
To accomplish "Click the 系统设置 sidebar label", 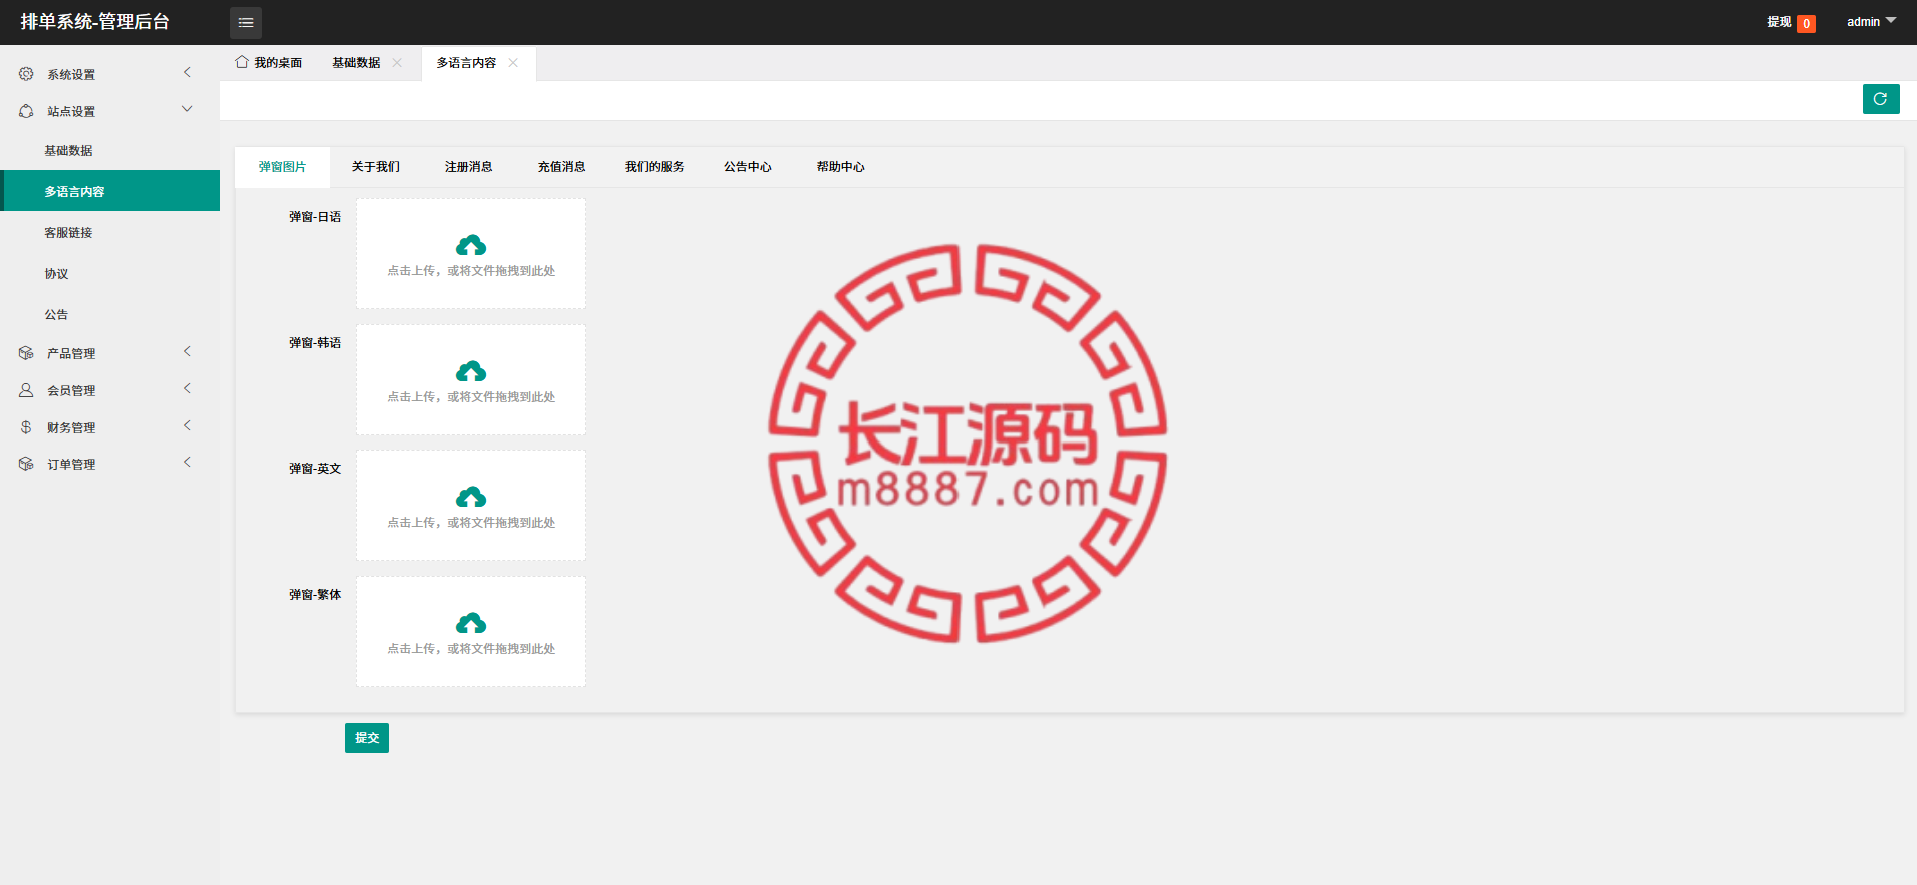I will [71, 75].
